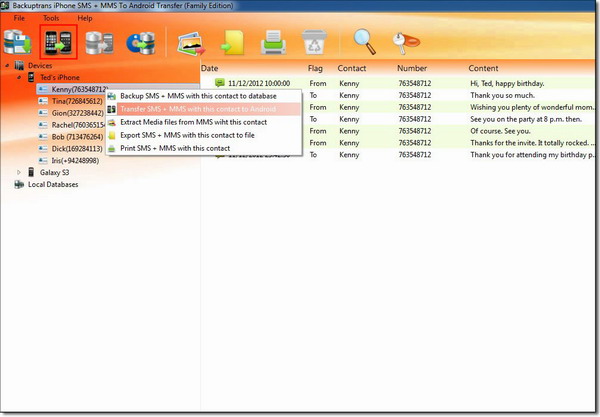Collapse the Devices tree node
The image size is (600, 417).
coord(7,65)
